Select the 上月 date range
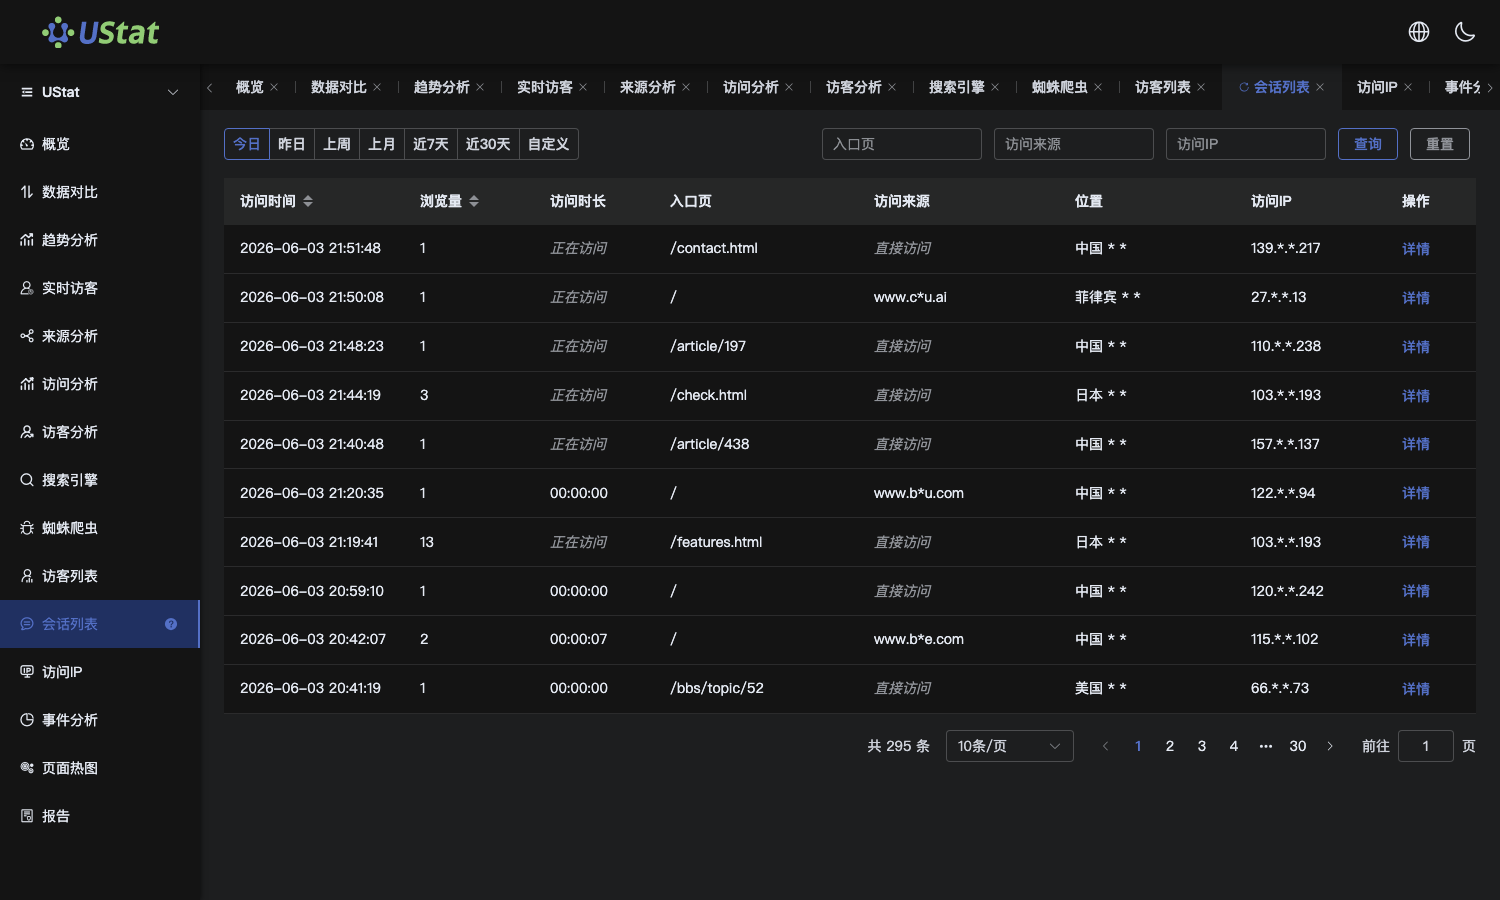Viewport: 1500px width, 900px height. click(382, 144)
